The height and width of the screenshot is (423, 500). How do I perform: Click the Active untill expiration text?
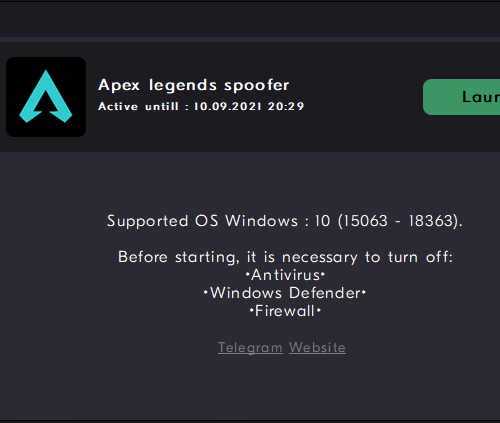(201, 106)
